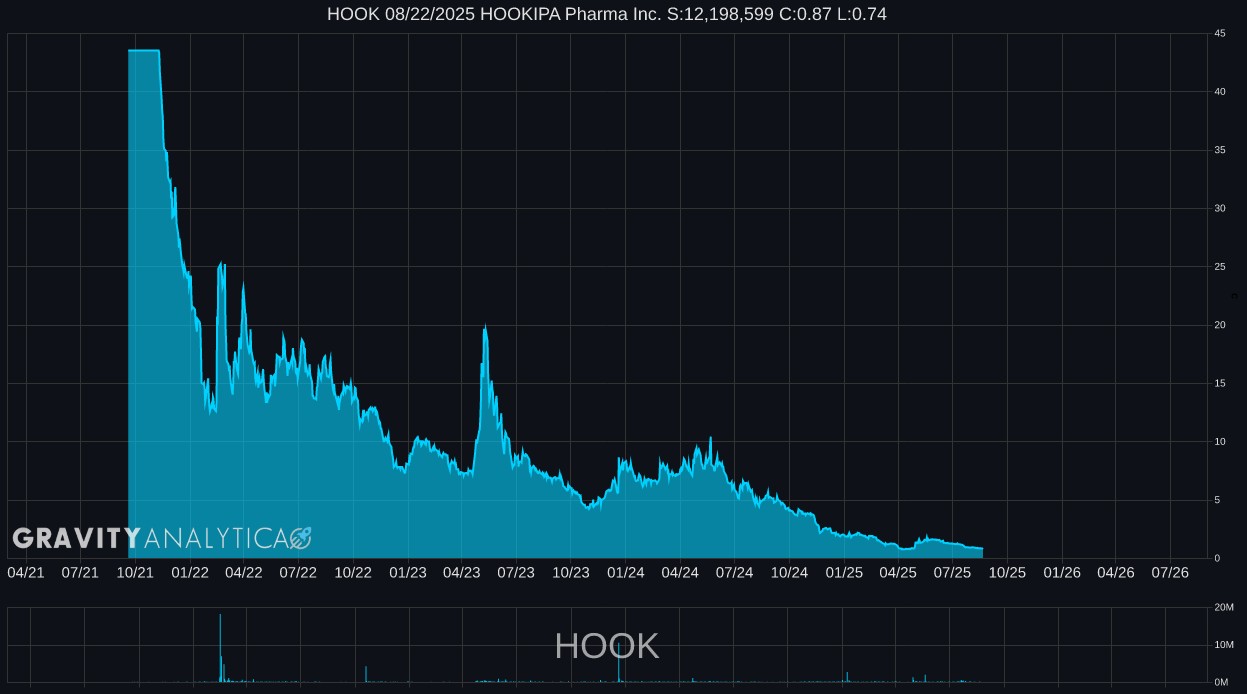
Task: Select the 01/25 date on the x-axis
Action: (844, 572)
